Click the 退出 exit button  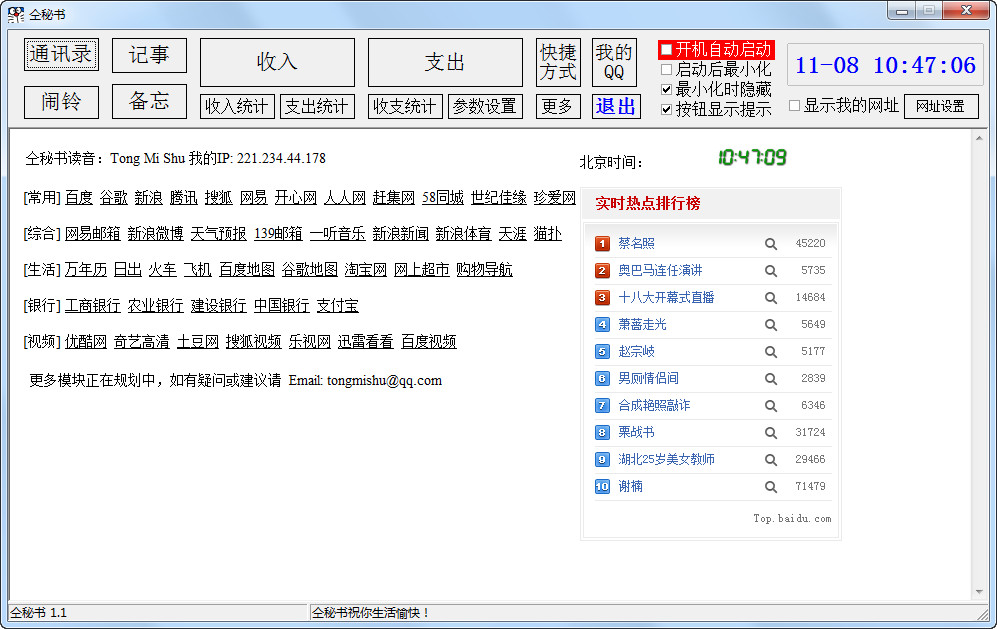[616, 106]
